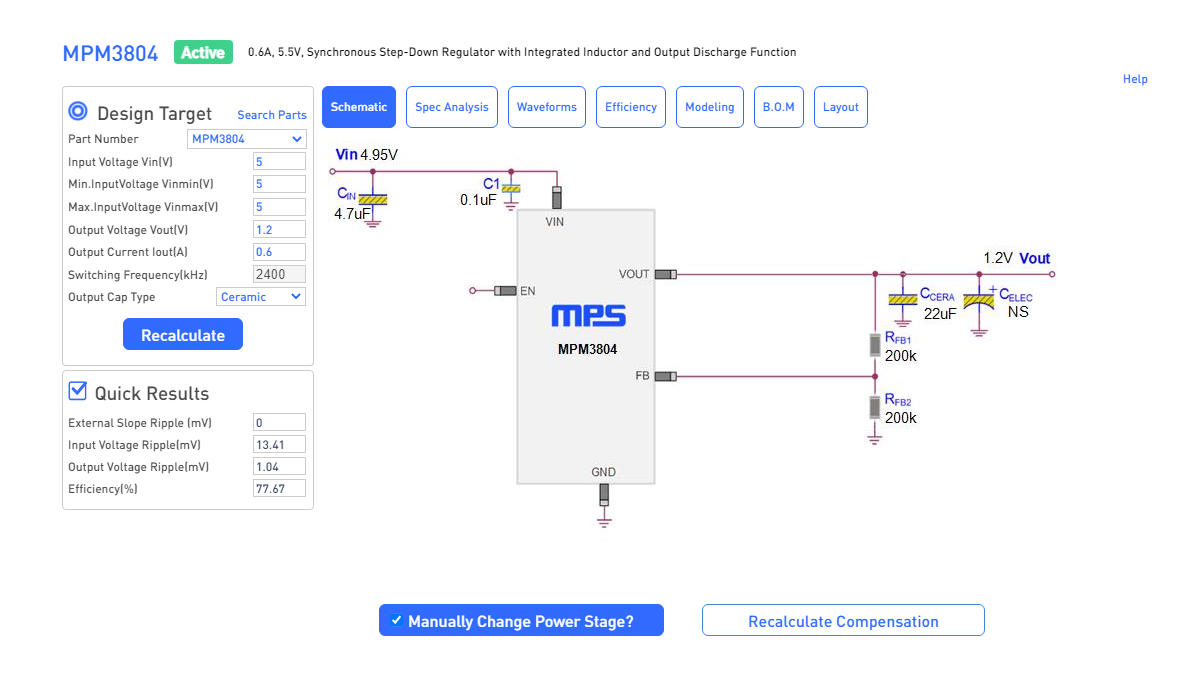Viewport: 1200px width, 693px height.
Task: Switch to the Schematic tab
Action: (x=359, y=107)
